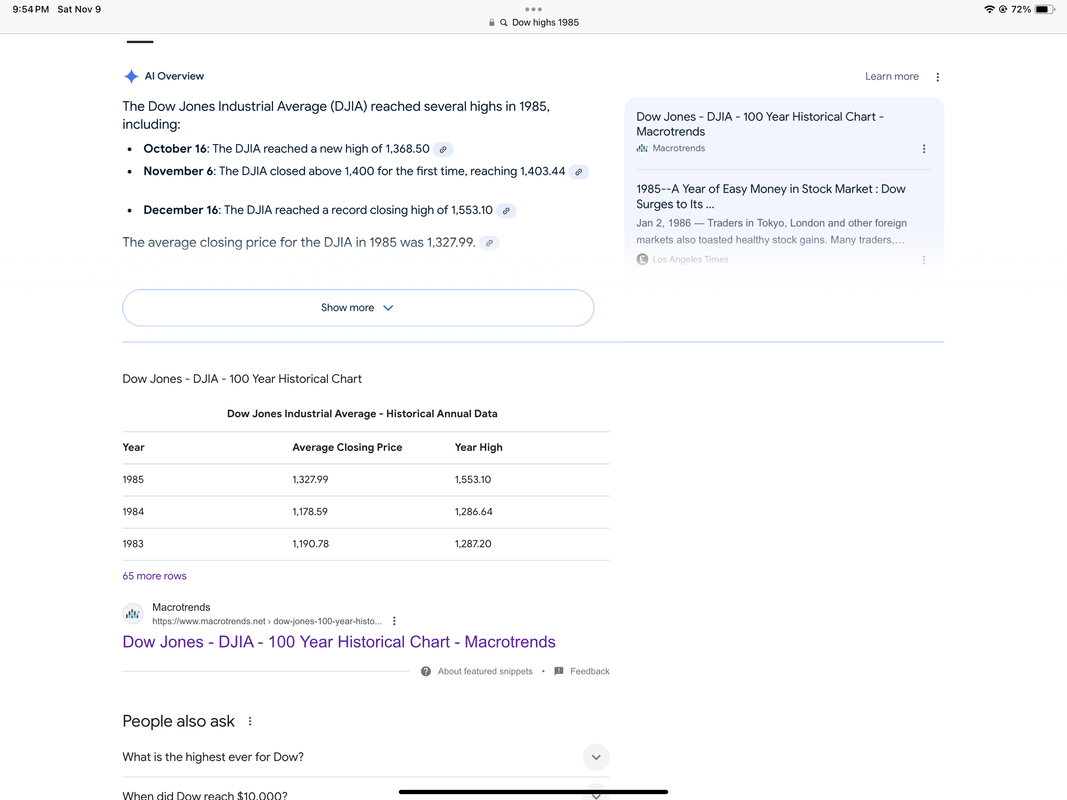1067x800 pixels.
Task: Open three-dot menu next to macrotrends.net URL
Action: [394, 620]
